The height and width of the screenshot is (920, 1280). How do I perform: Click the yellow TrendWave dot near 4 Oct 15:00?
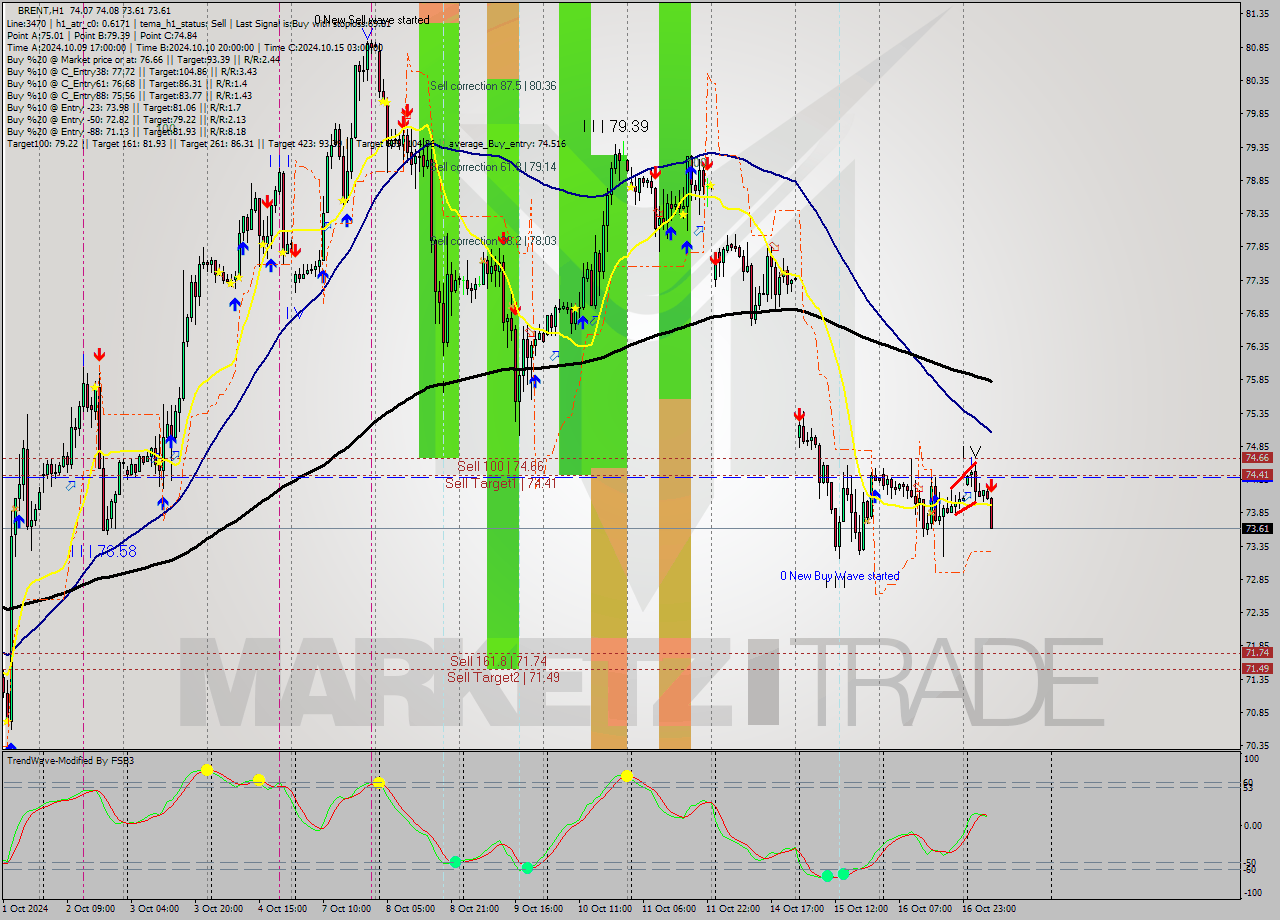tap(259, 778)
